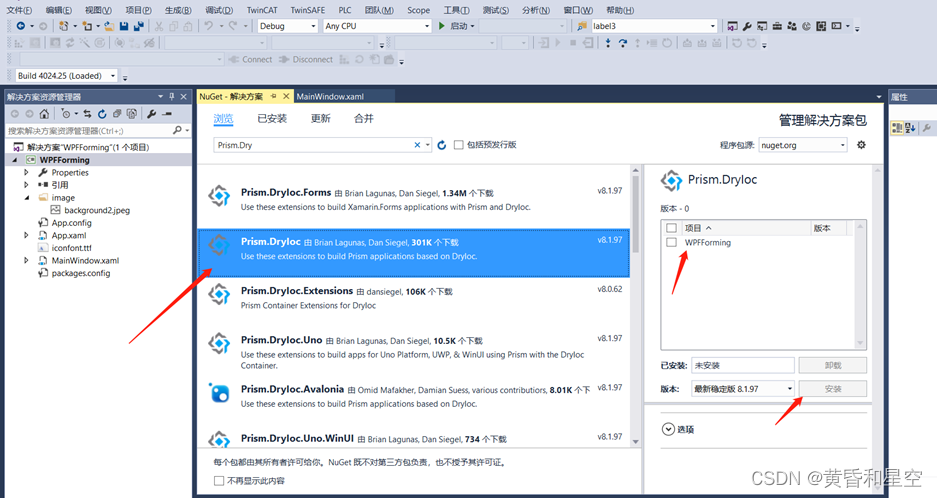The image size is (937, 498).
Task: Toggle the do-not-show-again checkbox
Action: click(x=219, y=481)
